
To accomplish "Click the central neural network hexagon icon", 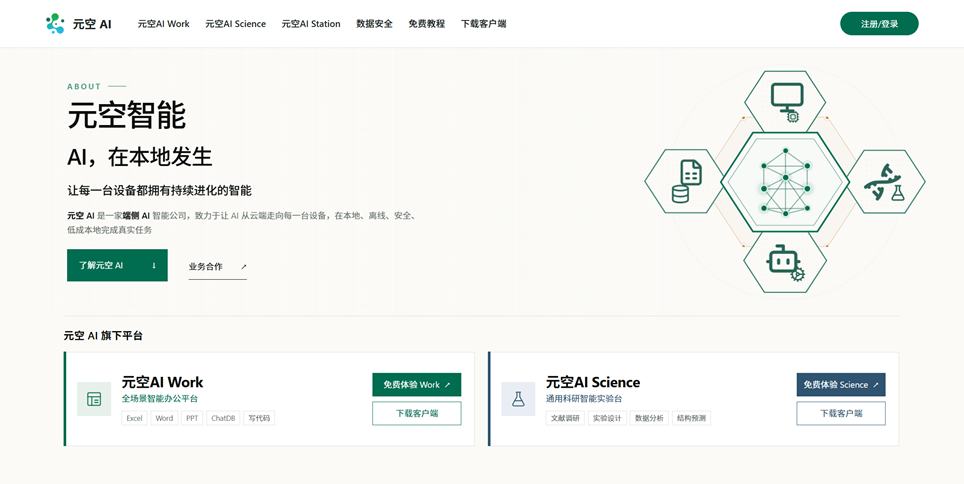I will [x=785, y=182].
